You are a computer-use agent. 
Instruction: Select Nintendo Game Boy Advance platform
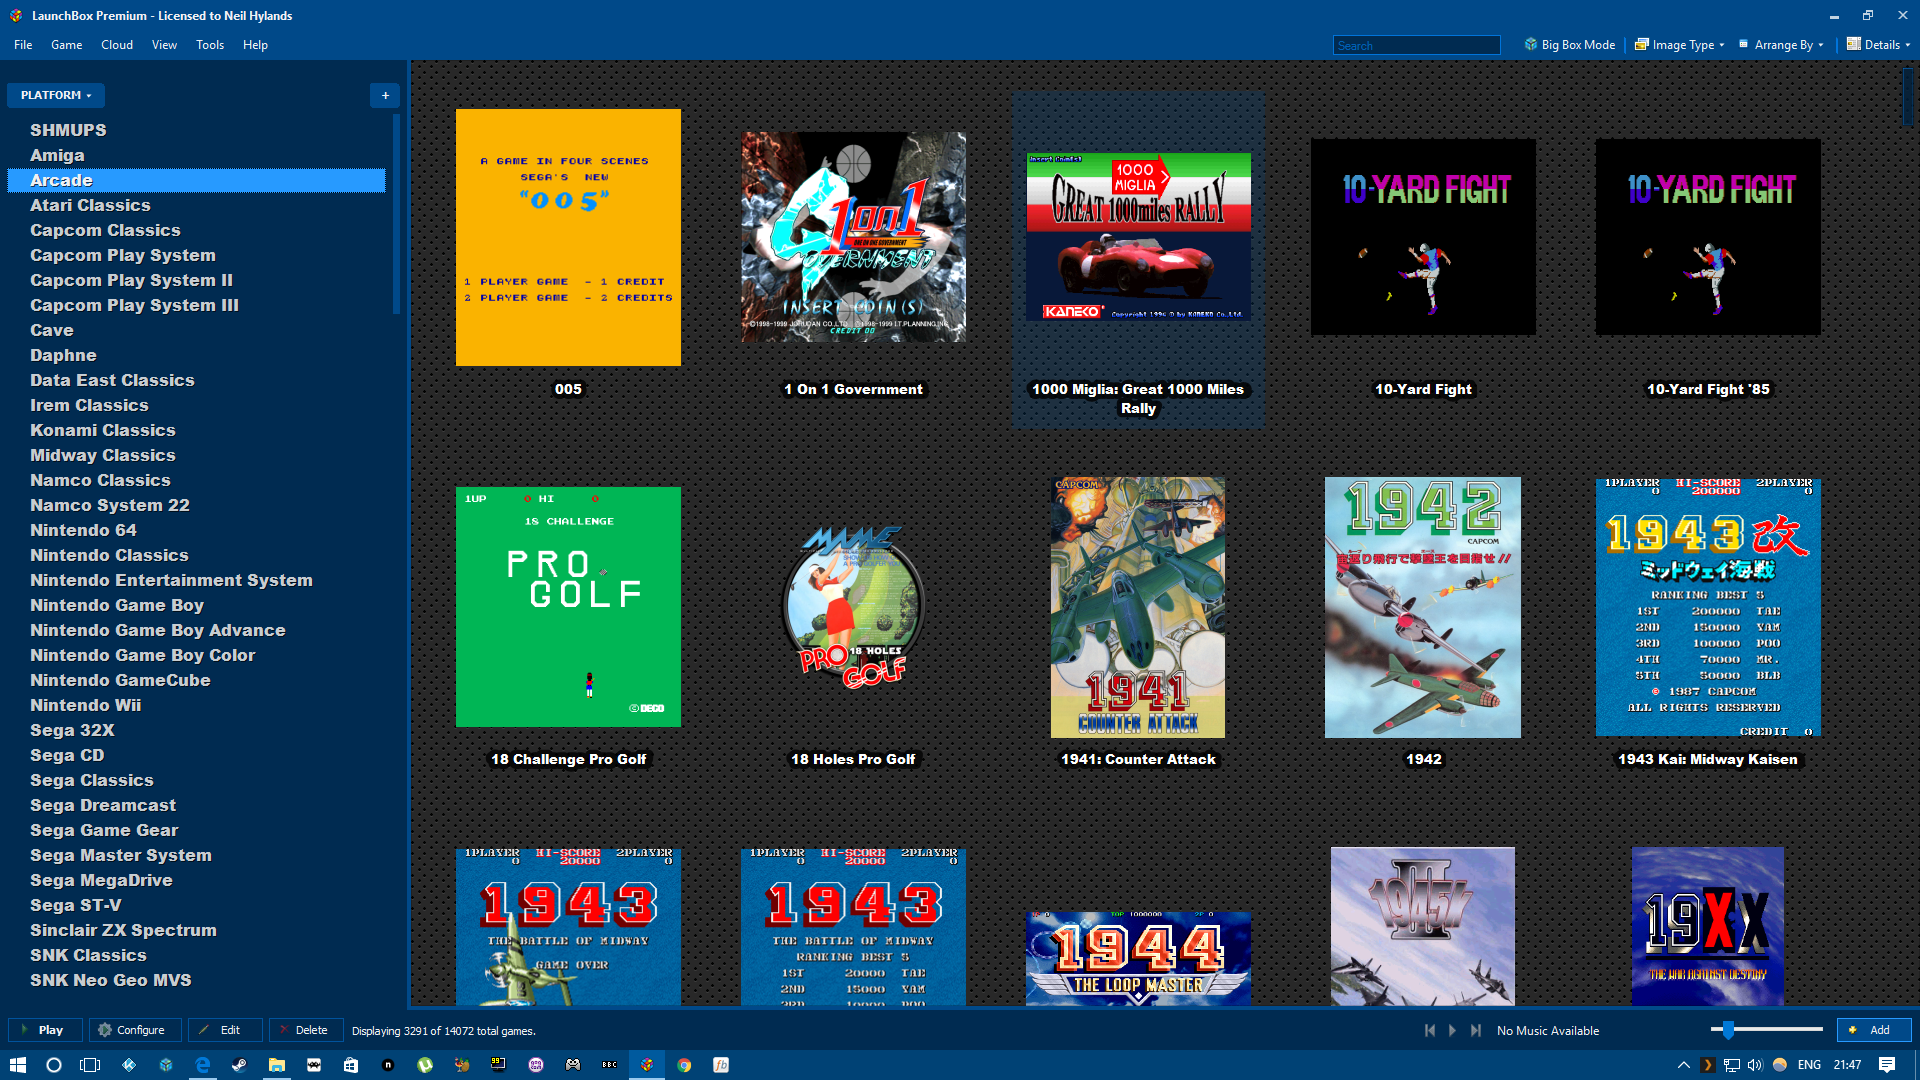(157, 630)
